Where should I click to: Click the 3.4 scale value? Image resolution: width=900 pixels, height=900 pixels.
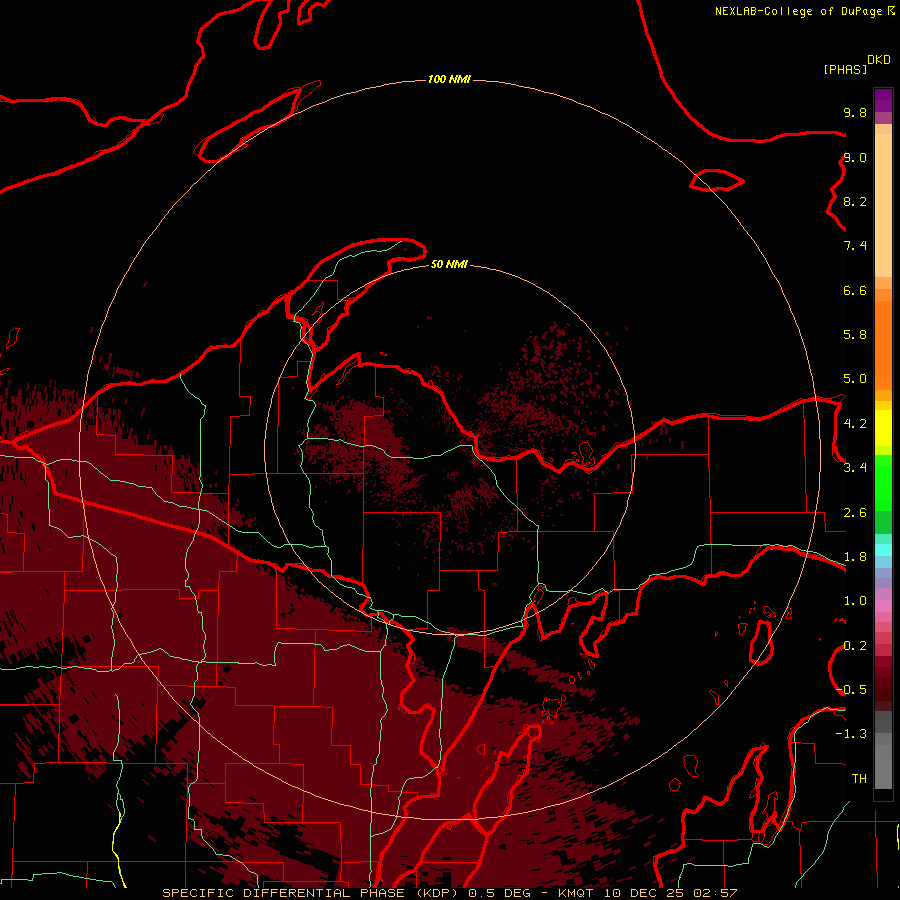click(x=855, y=468)
